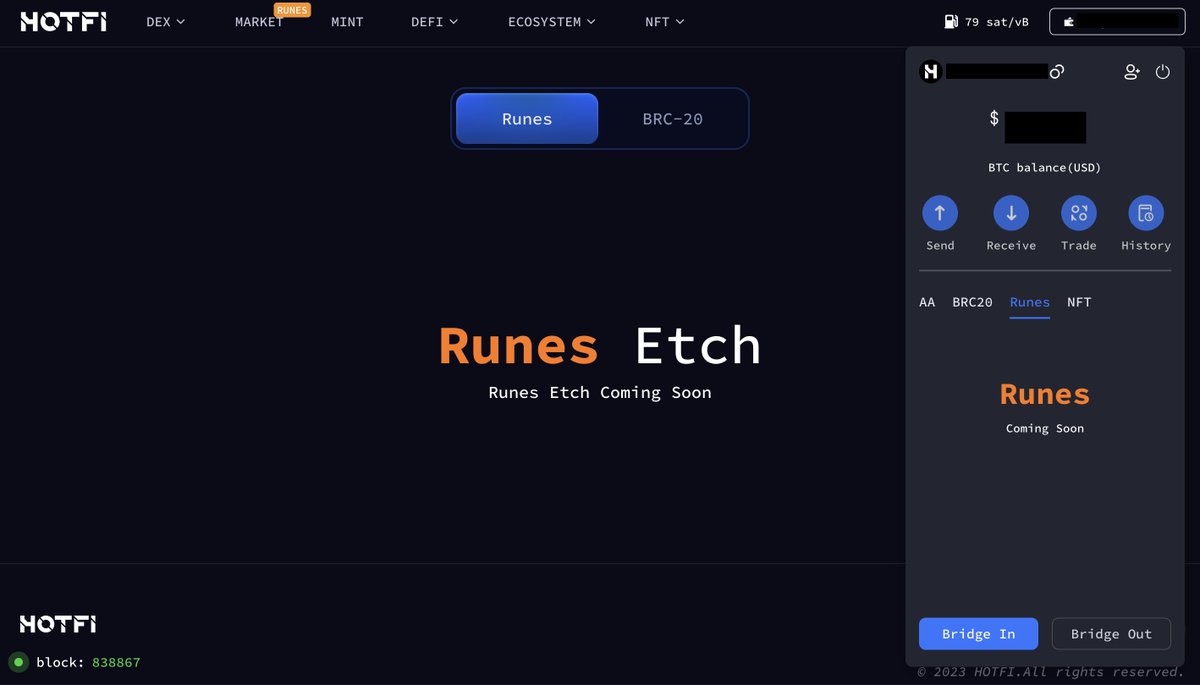The image size is (1200, 685).
Task: Click the connected wallet address button
Action: [1117, 22]
